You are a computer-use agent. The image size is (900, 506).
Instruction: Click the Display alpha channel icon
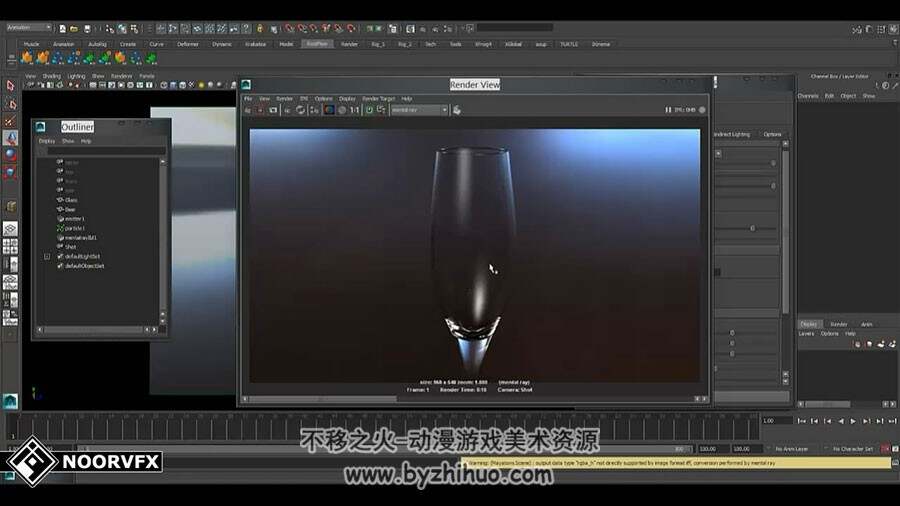tap(342, 110)
